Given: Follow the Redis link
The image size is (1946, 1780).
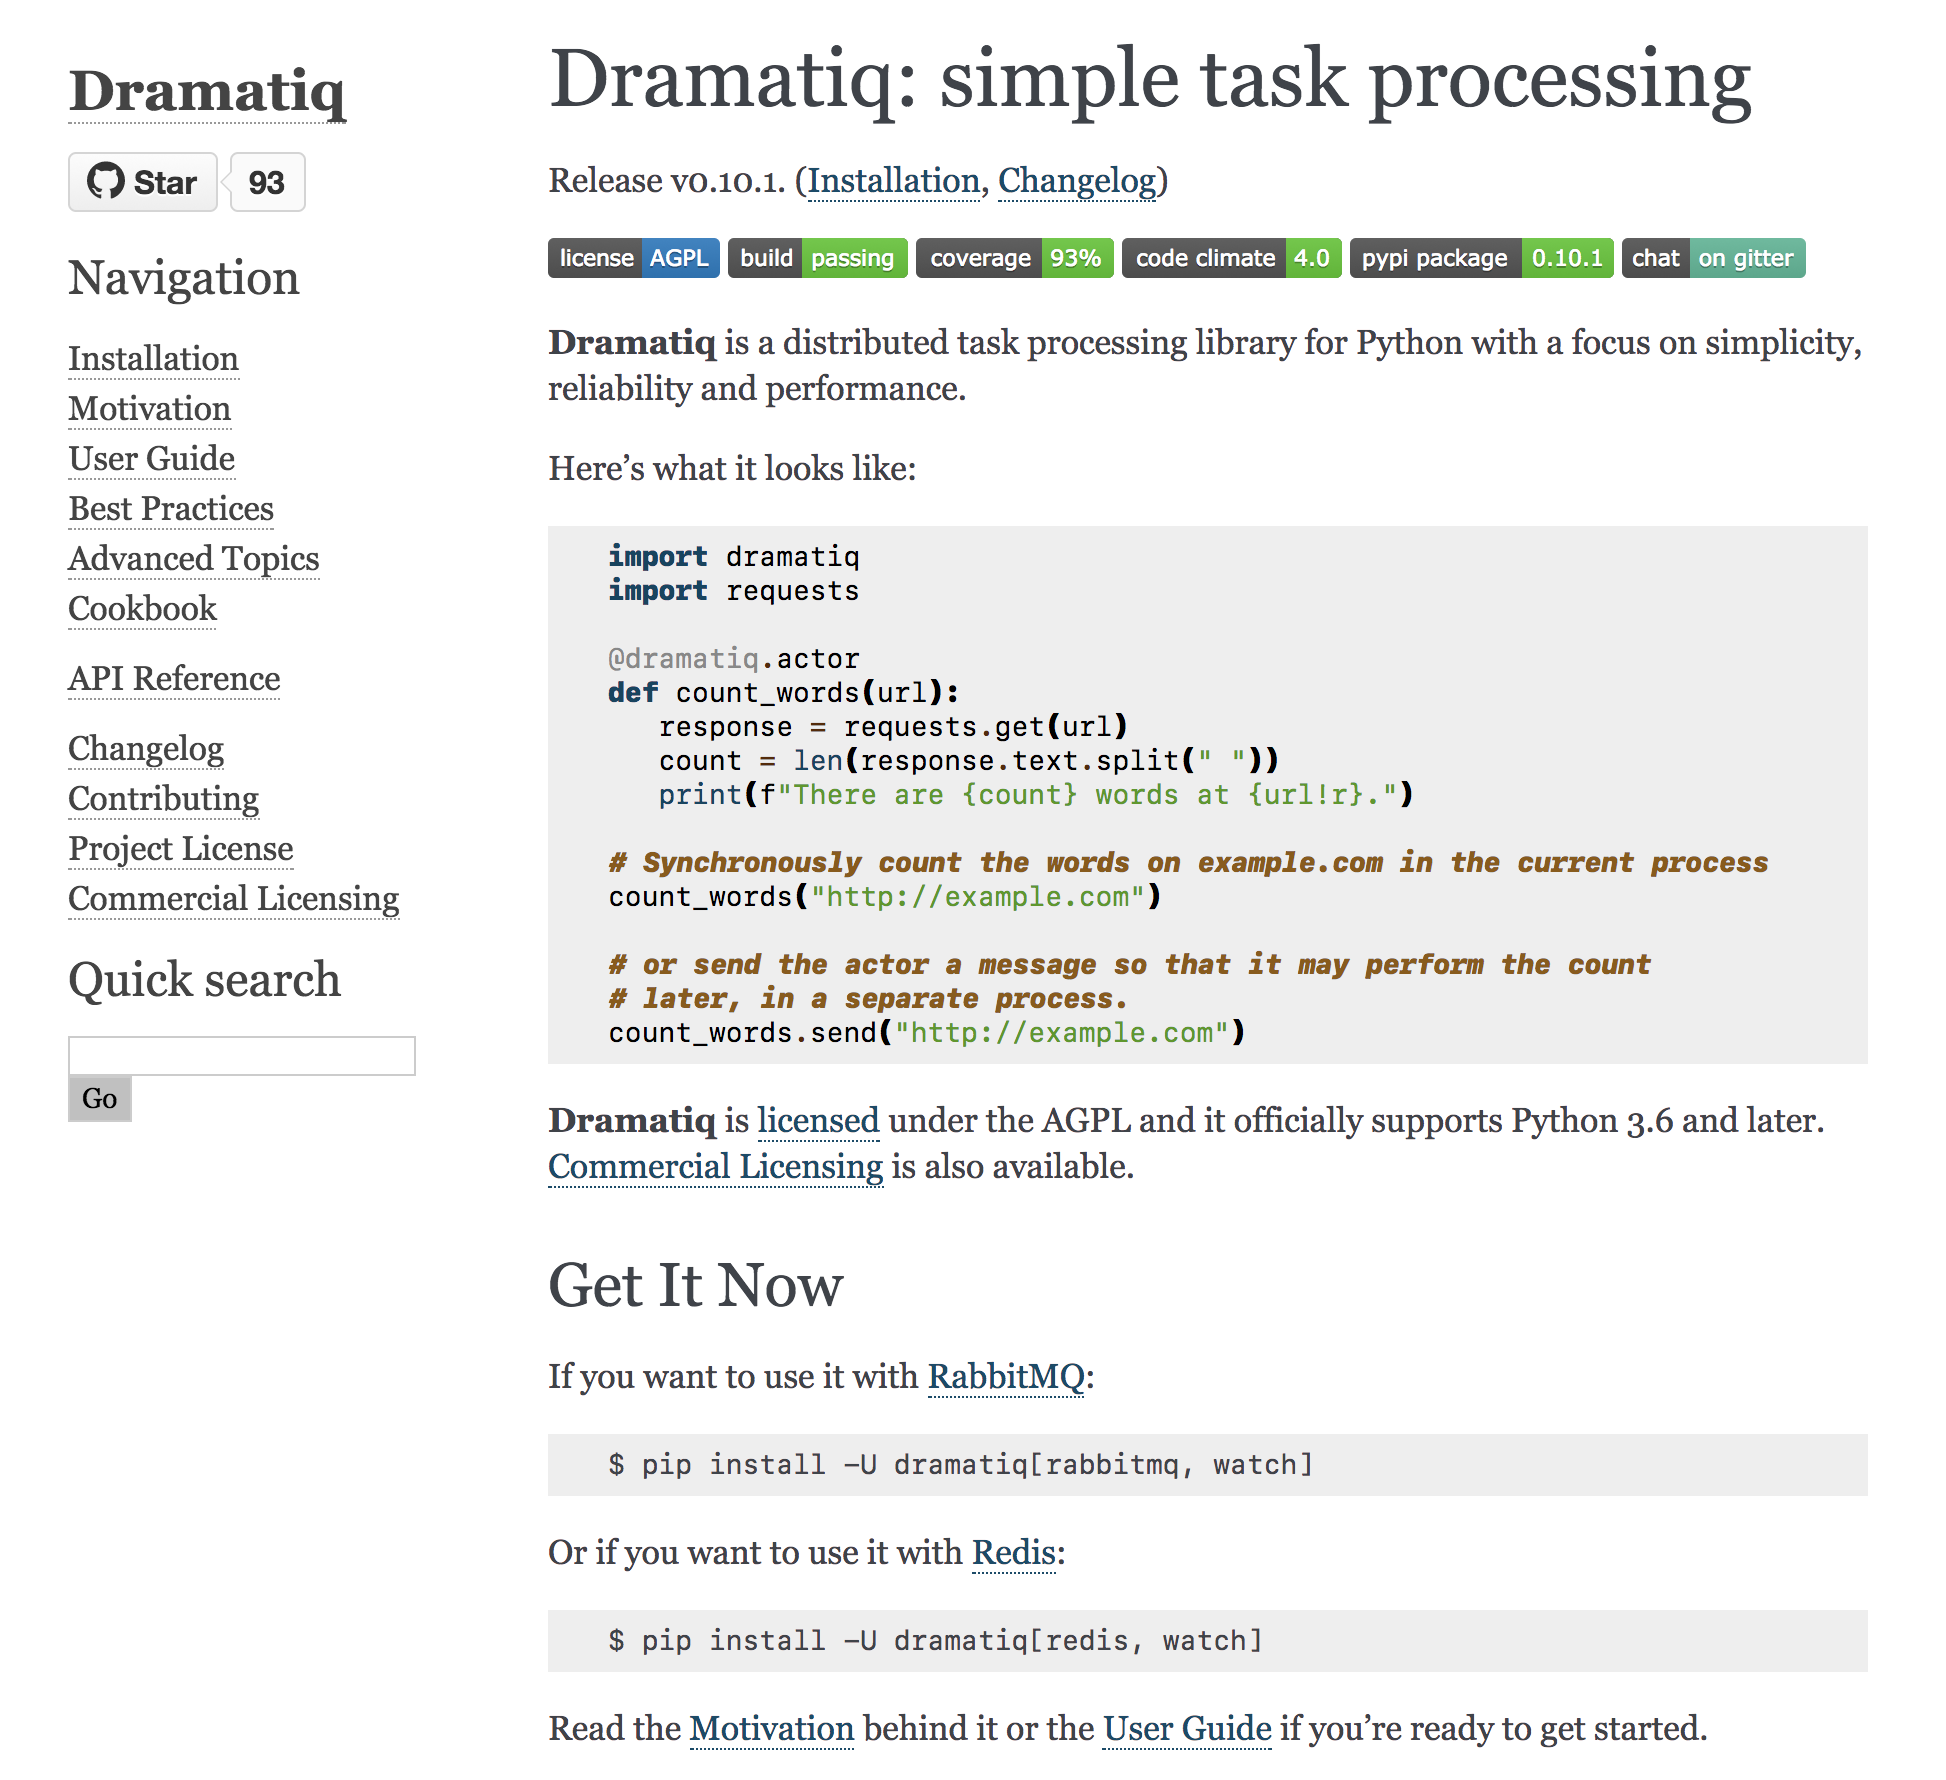Looking at the screenshot, I should [x=1014, y=1553].
